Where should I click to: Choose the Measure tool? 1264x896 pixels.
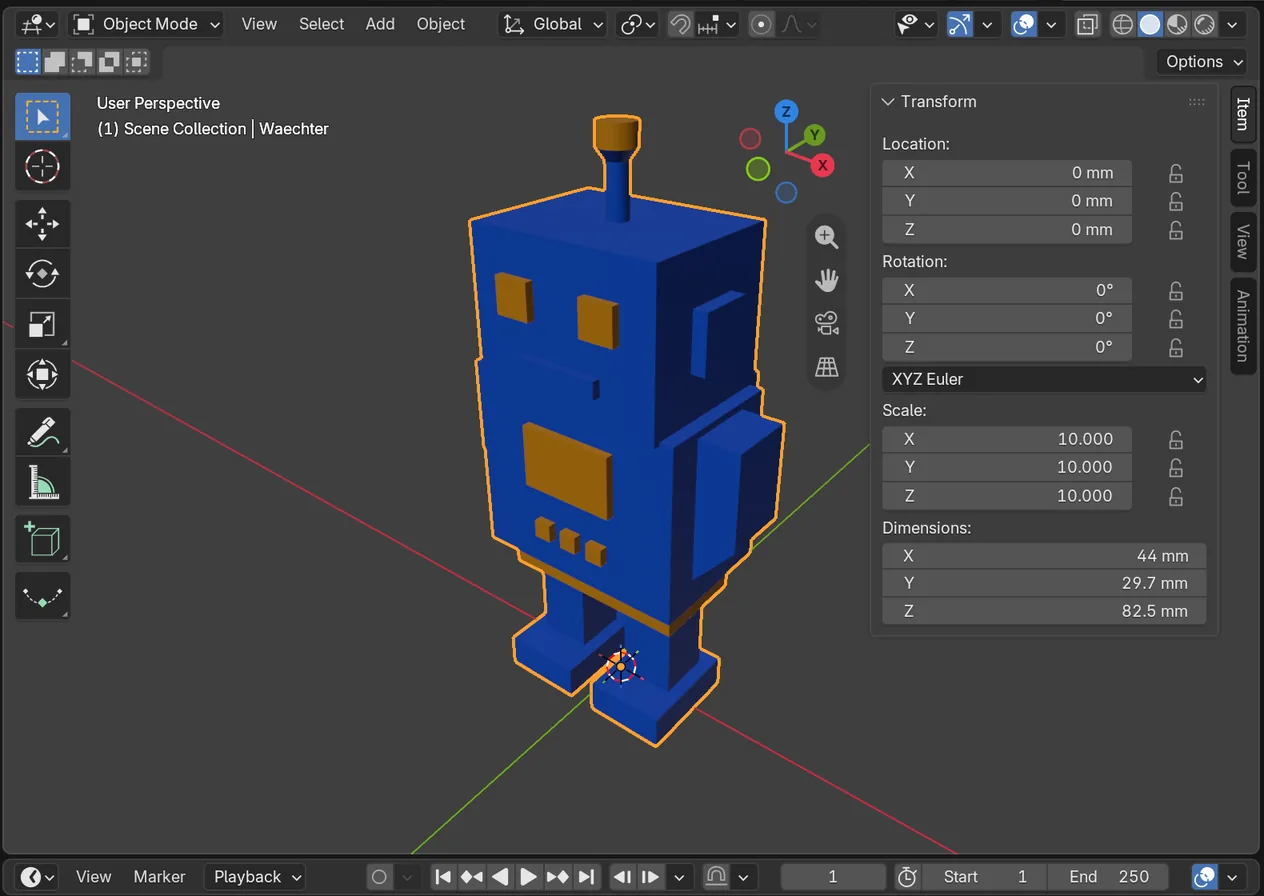[x=42, y=482]
